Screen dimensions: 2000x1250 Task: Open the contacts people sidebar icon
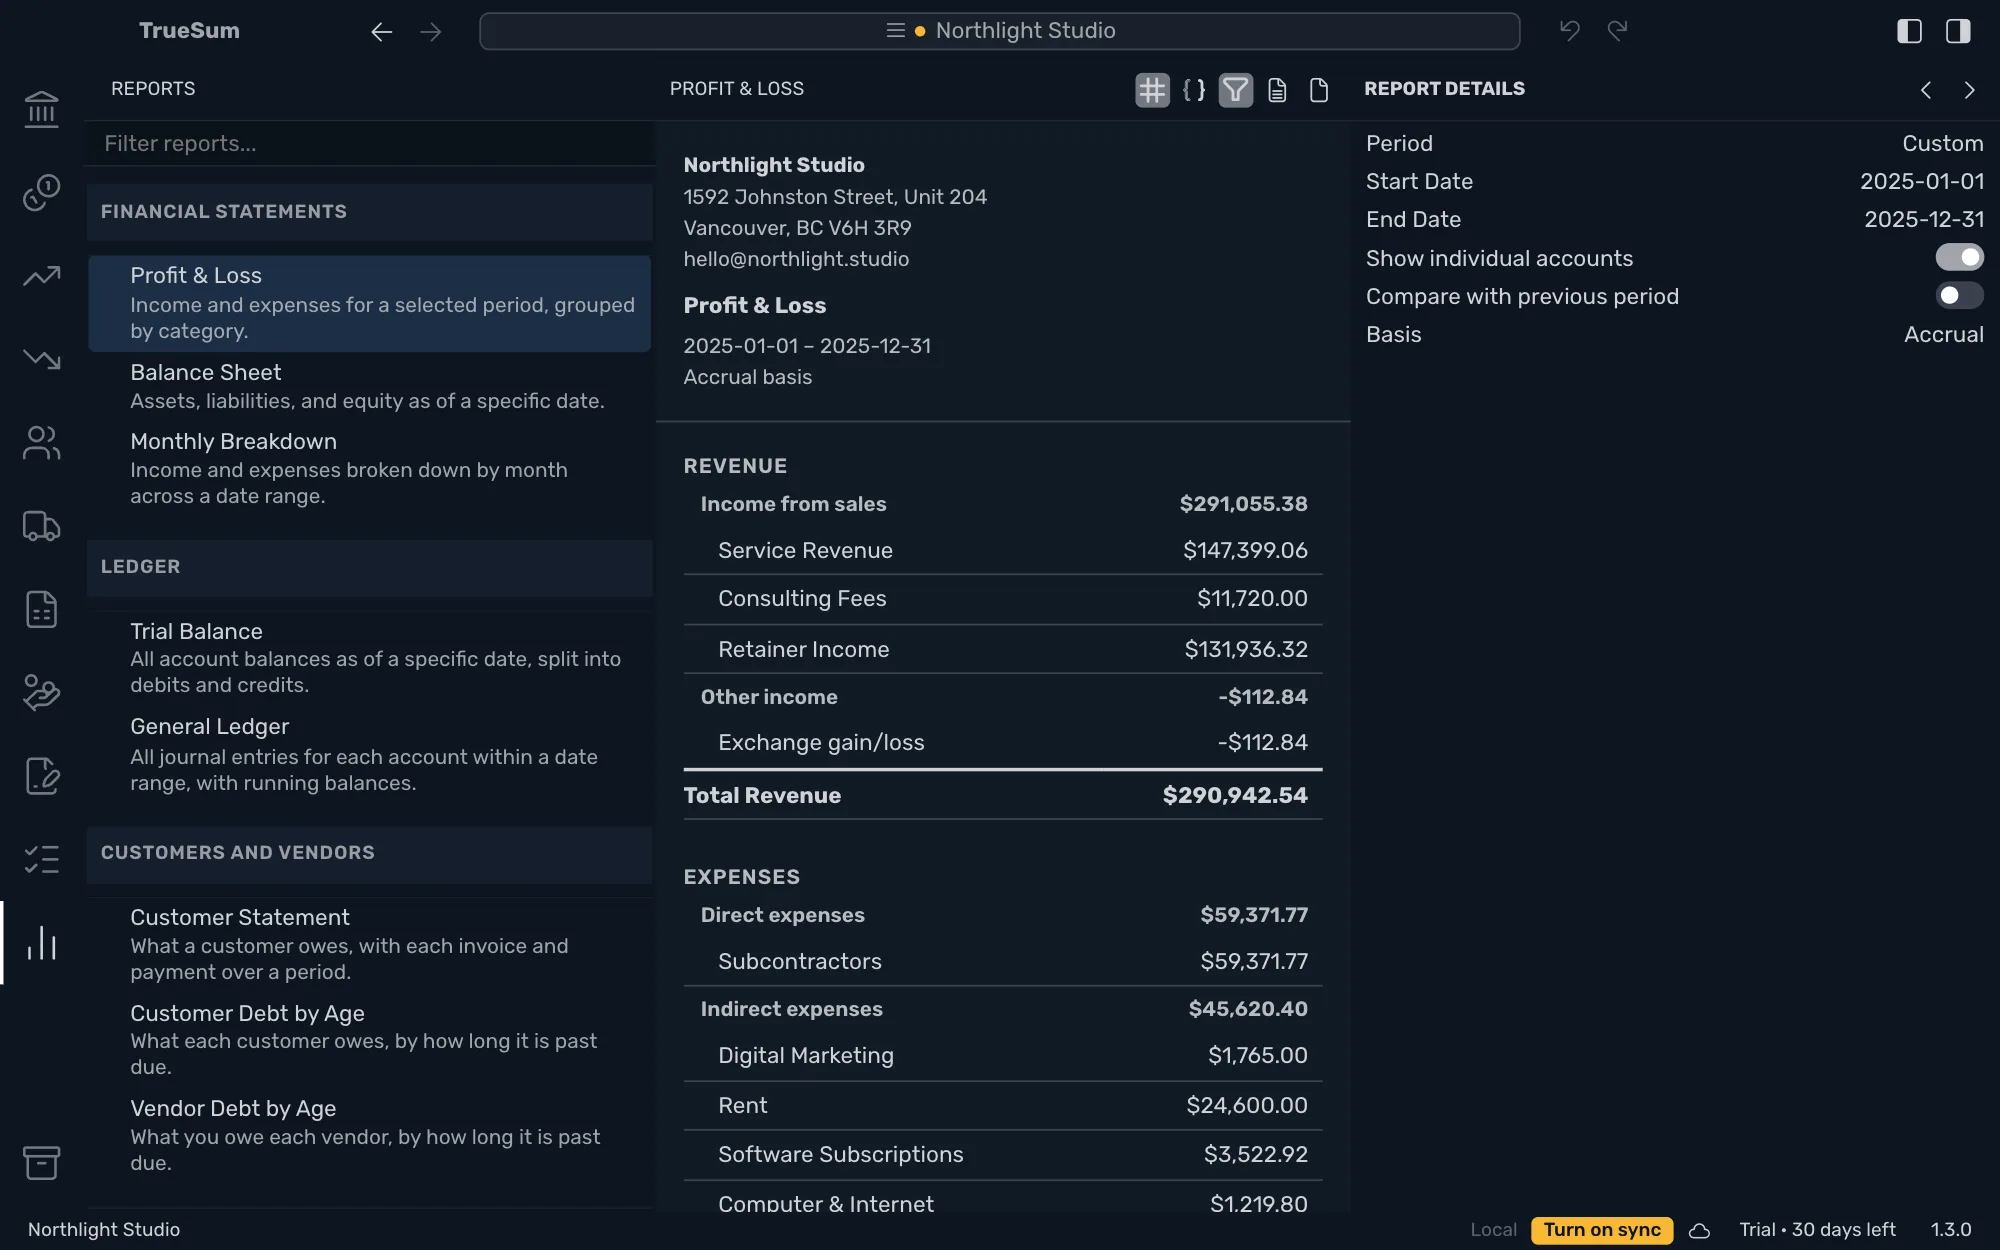pos(41,443)
